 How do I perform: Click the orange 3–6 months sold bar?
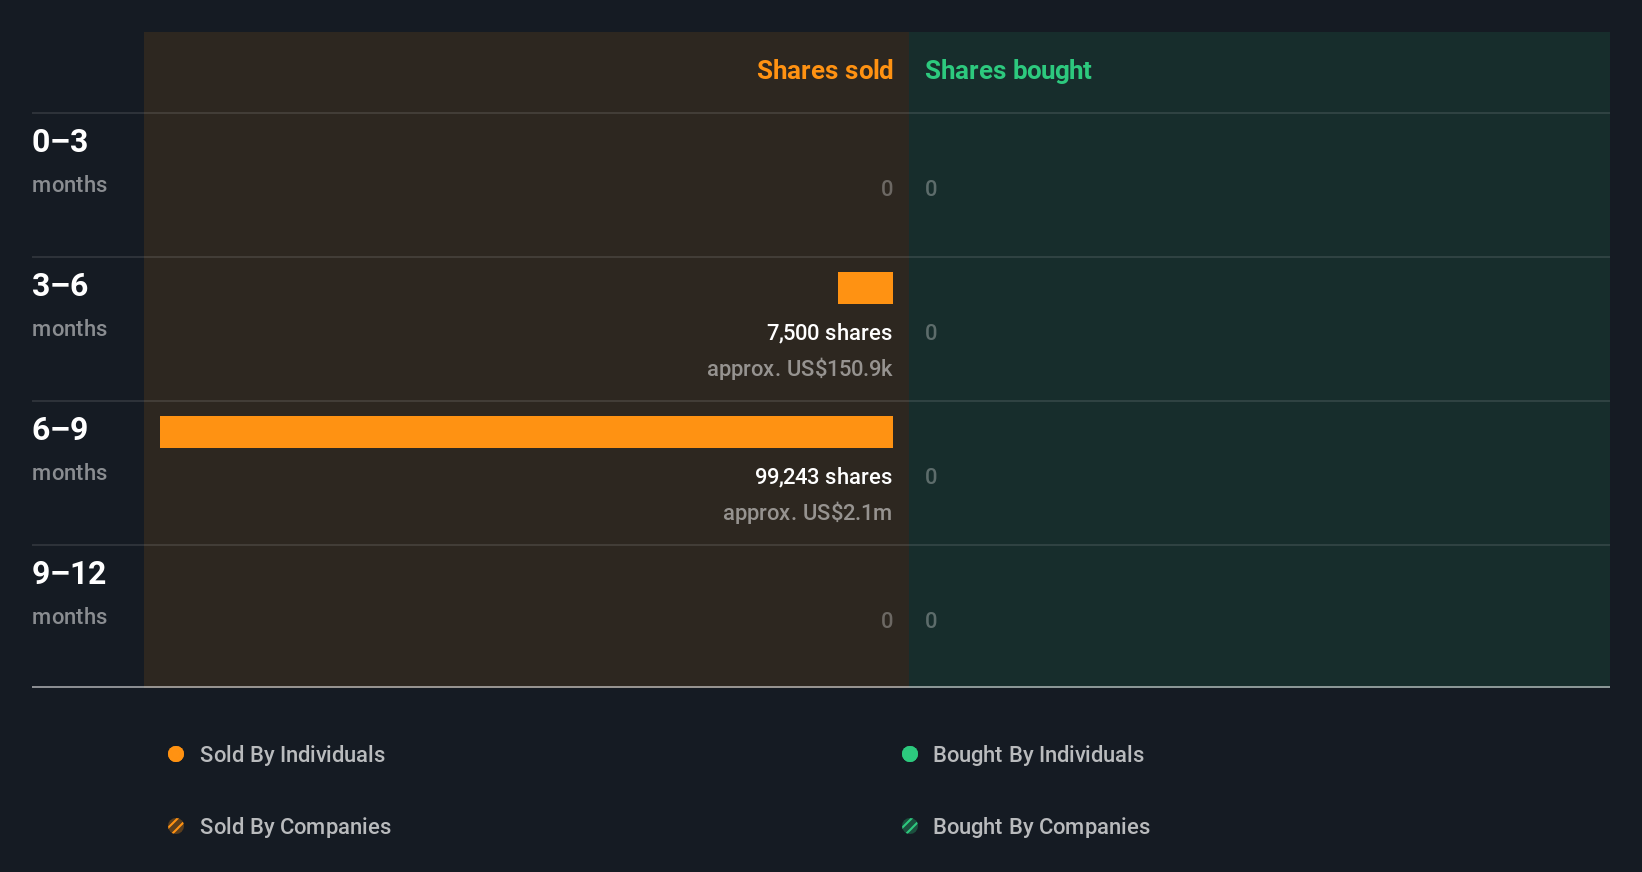865,288
